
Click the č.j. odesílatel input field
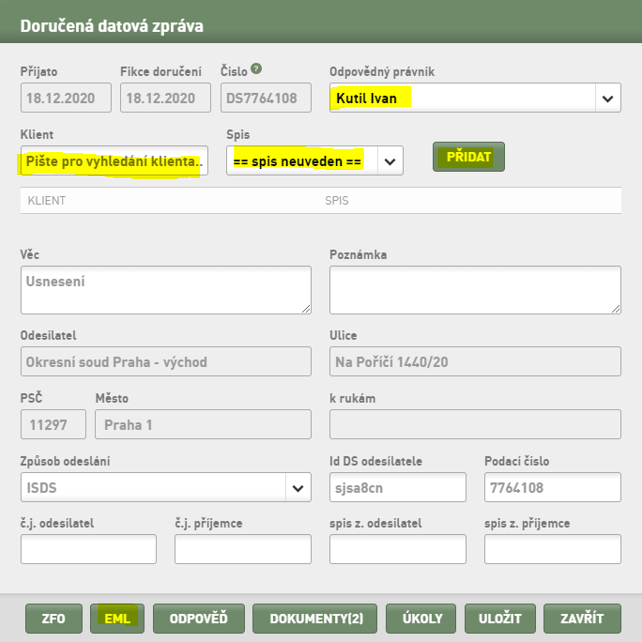tap(88, 549)
